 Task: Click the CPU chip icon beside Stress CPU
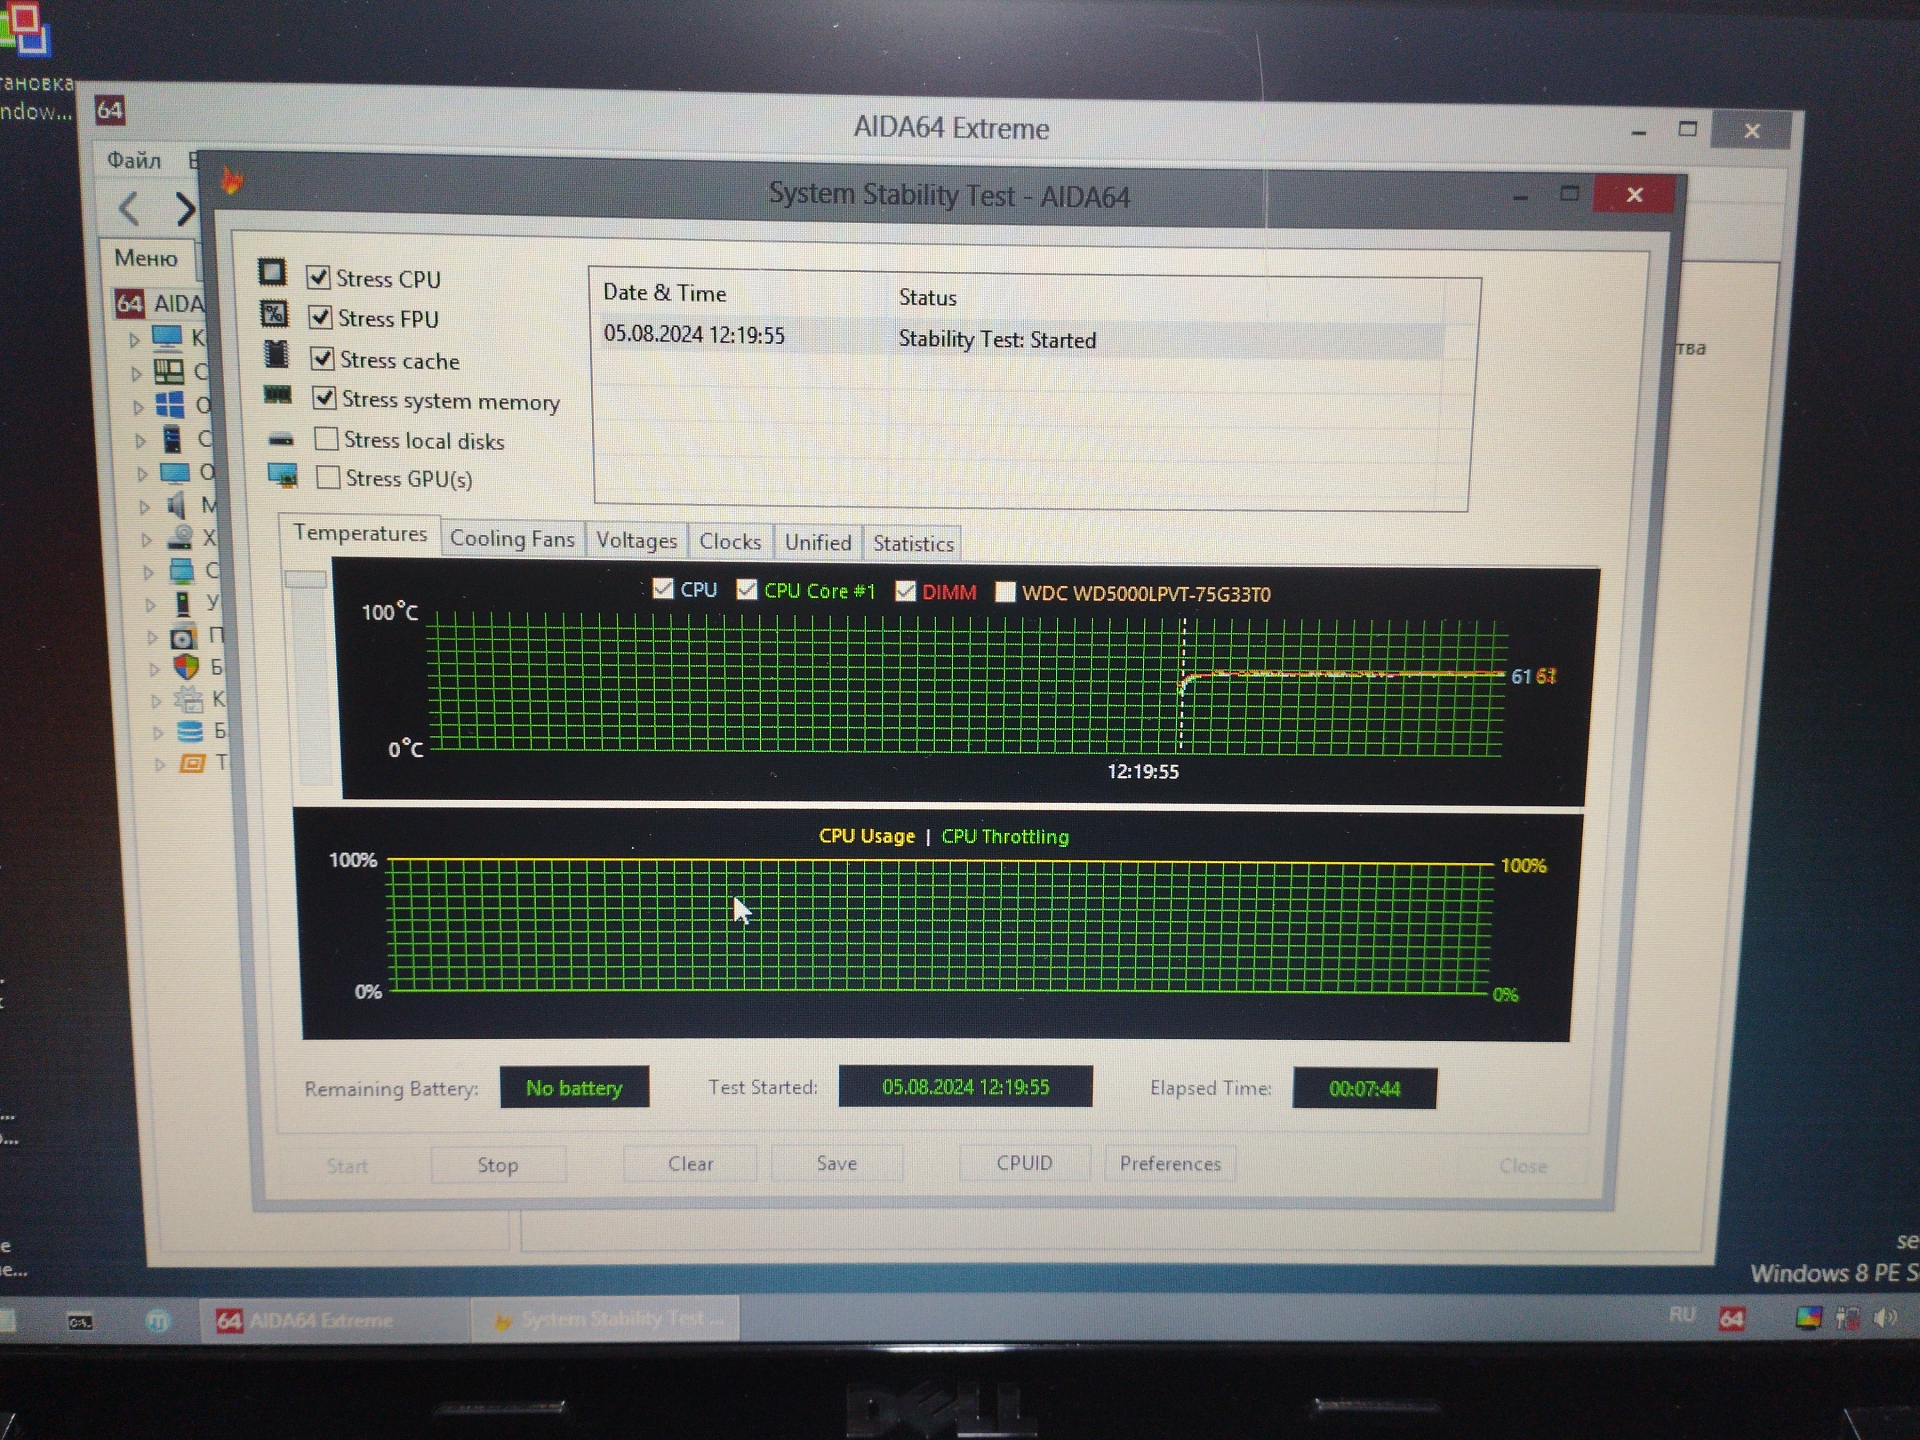(272, 272)
